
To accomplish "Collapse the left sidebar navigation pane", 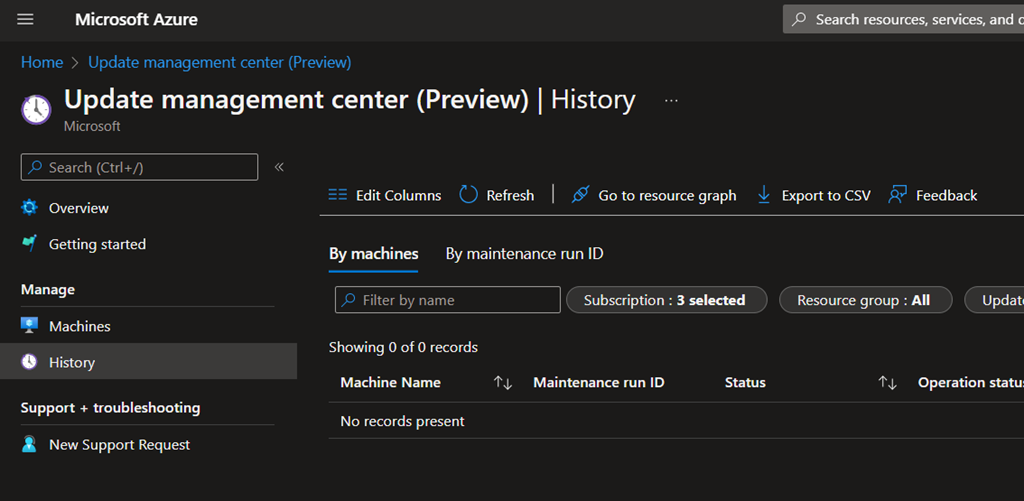I will (279, 167).
